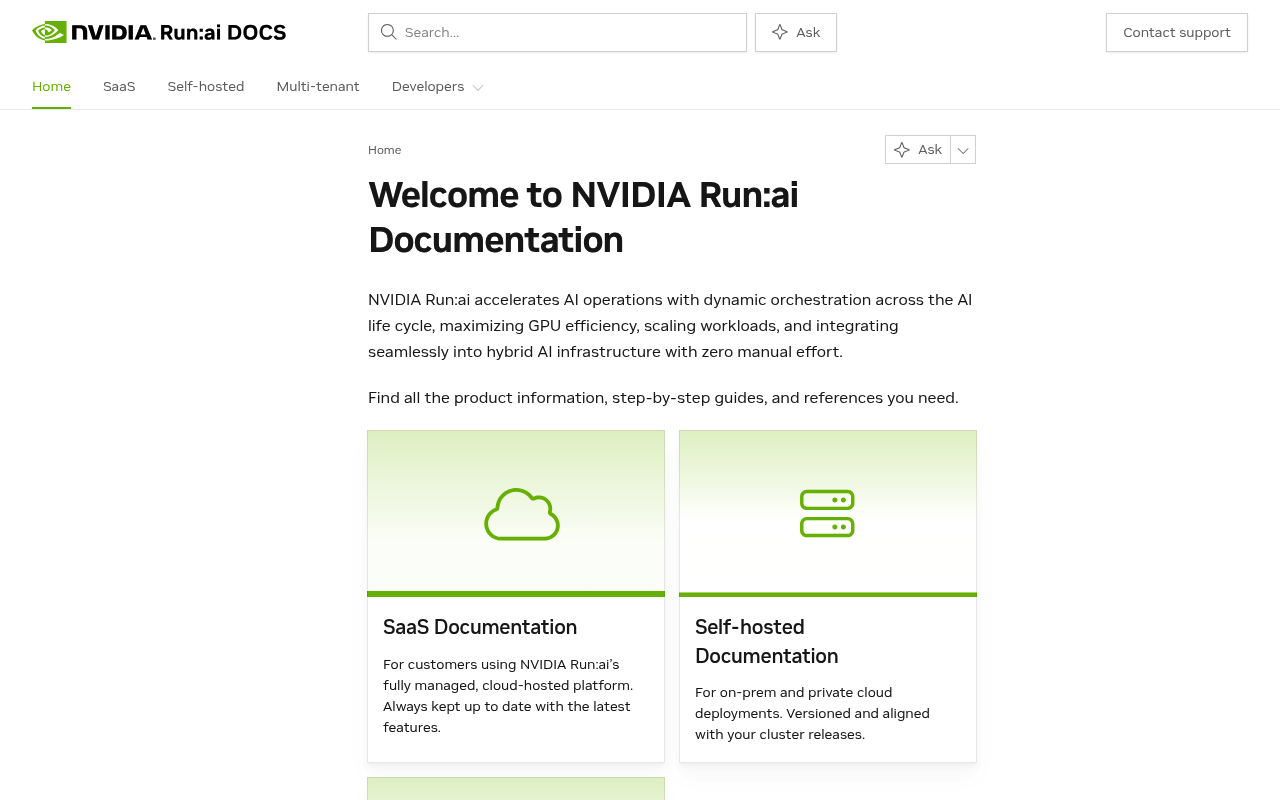Open the SaaS tab

coord(119,87)
